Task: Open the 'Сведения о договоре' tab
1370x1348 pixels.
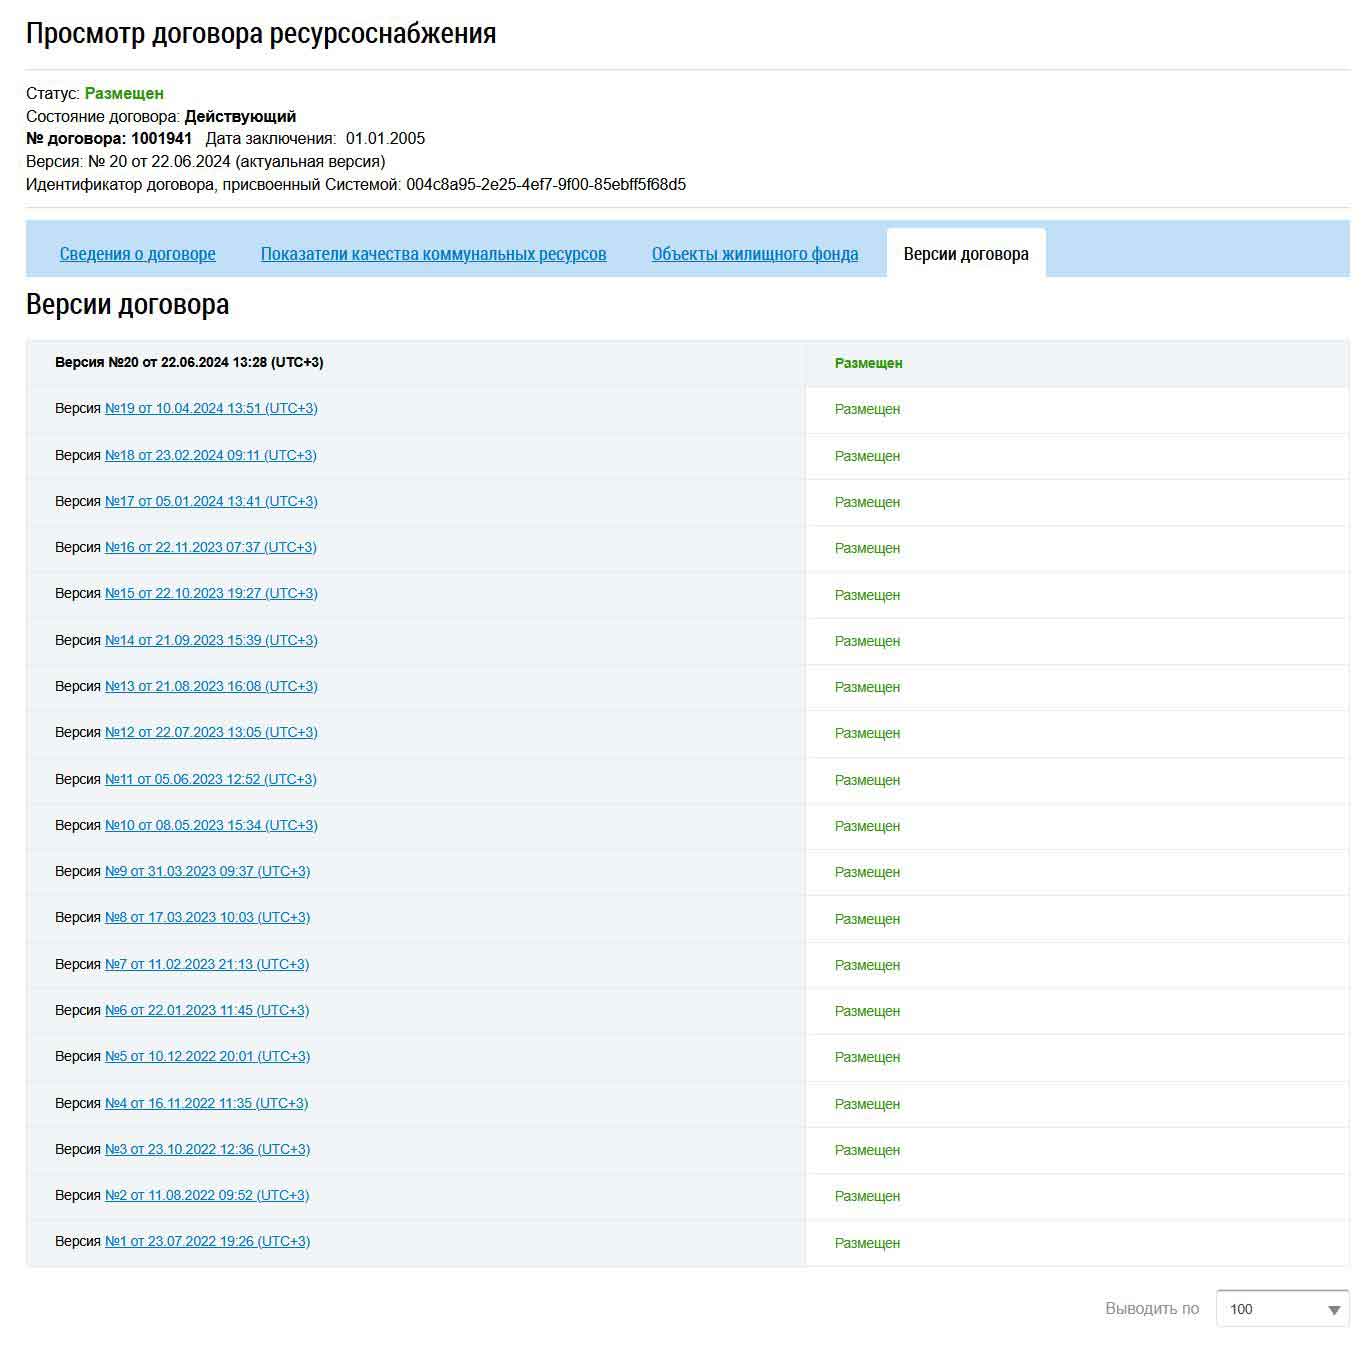Action: tap(137, 254)
